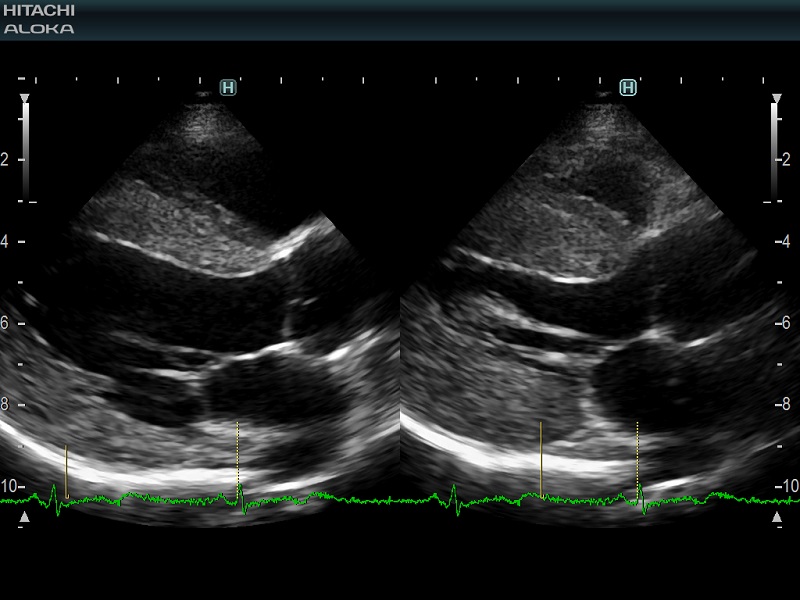Screen dimensions: 800x600
Task: Click the bottom-right upward triangle marker
Action: pos(776,517)
